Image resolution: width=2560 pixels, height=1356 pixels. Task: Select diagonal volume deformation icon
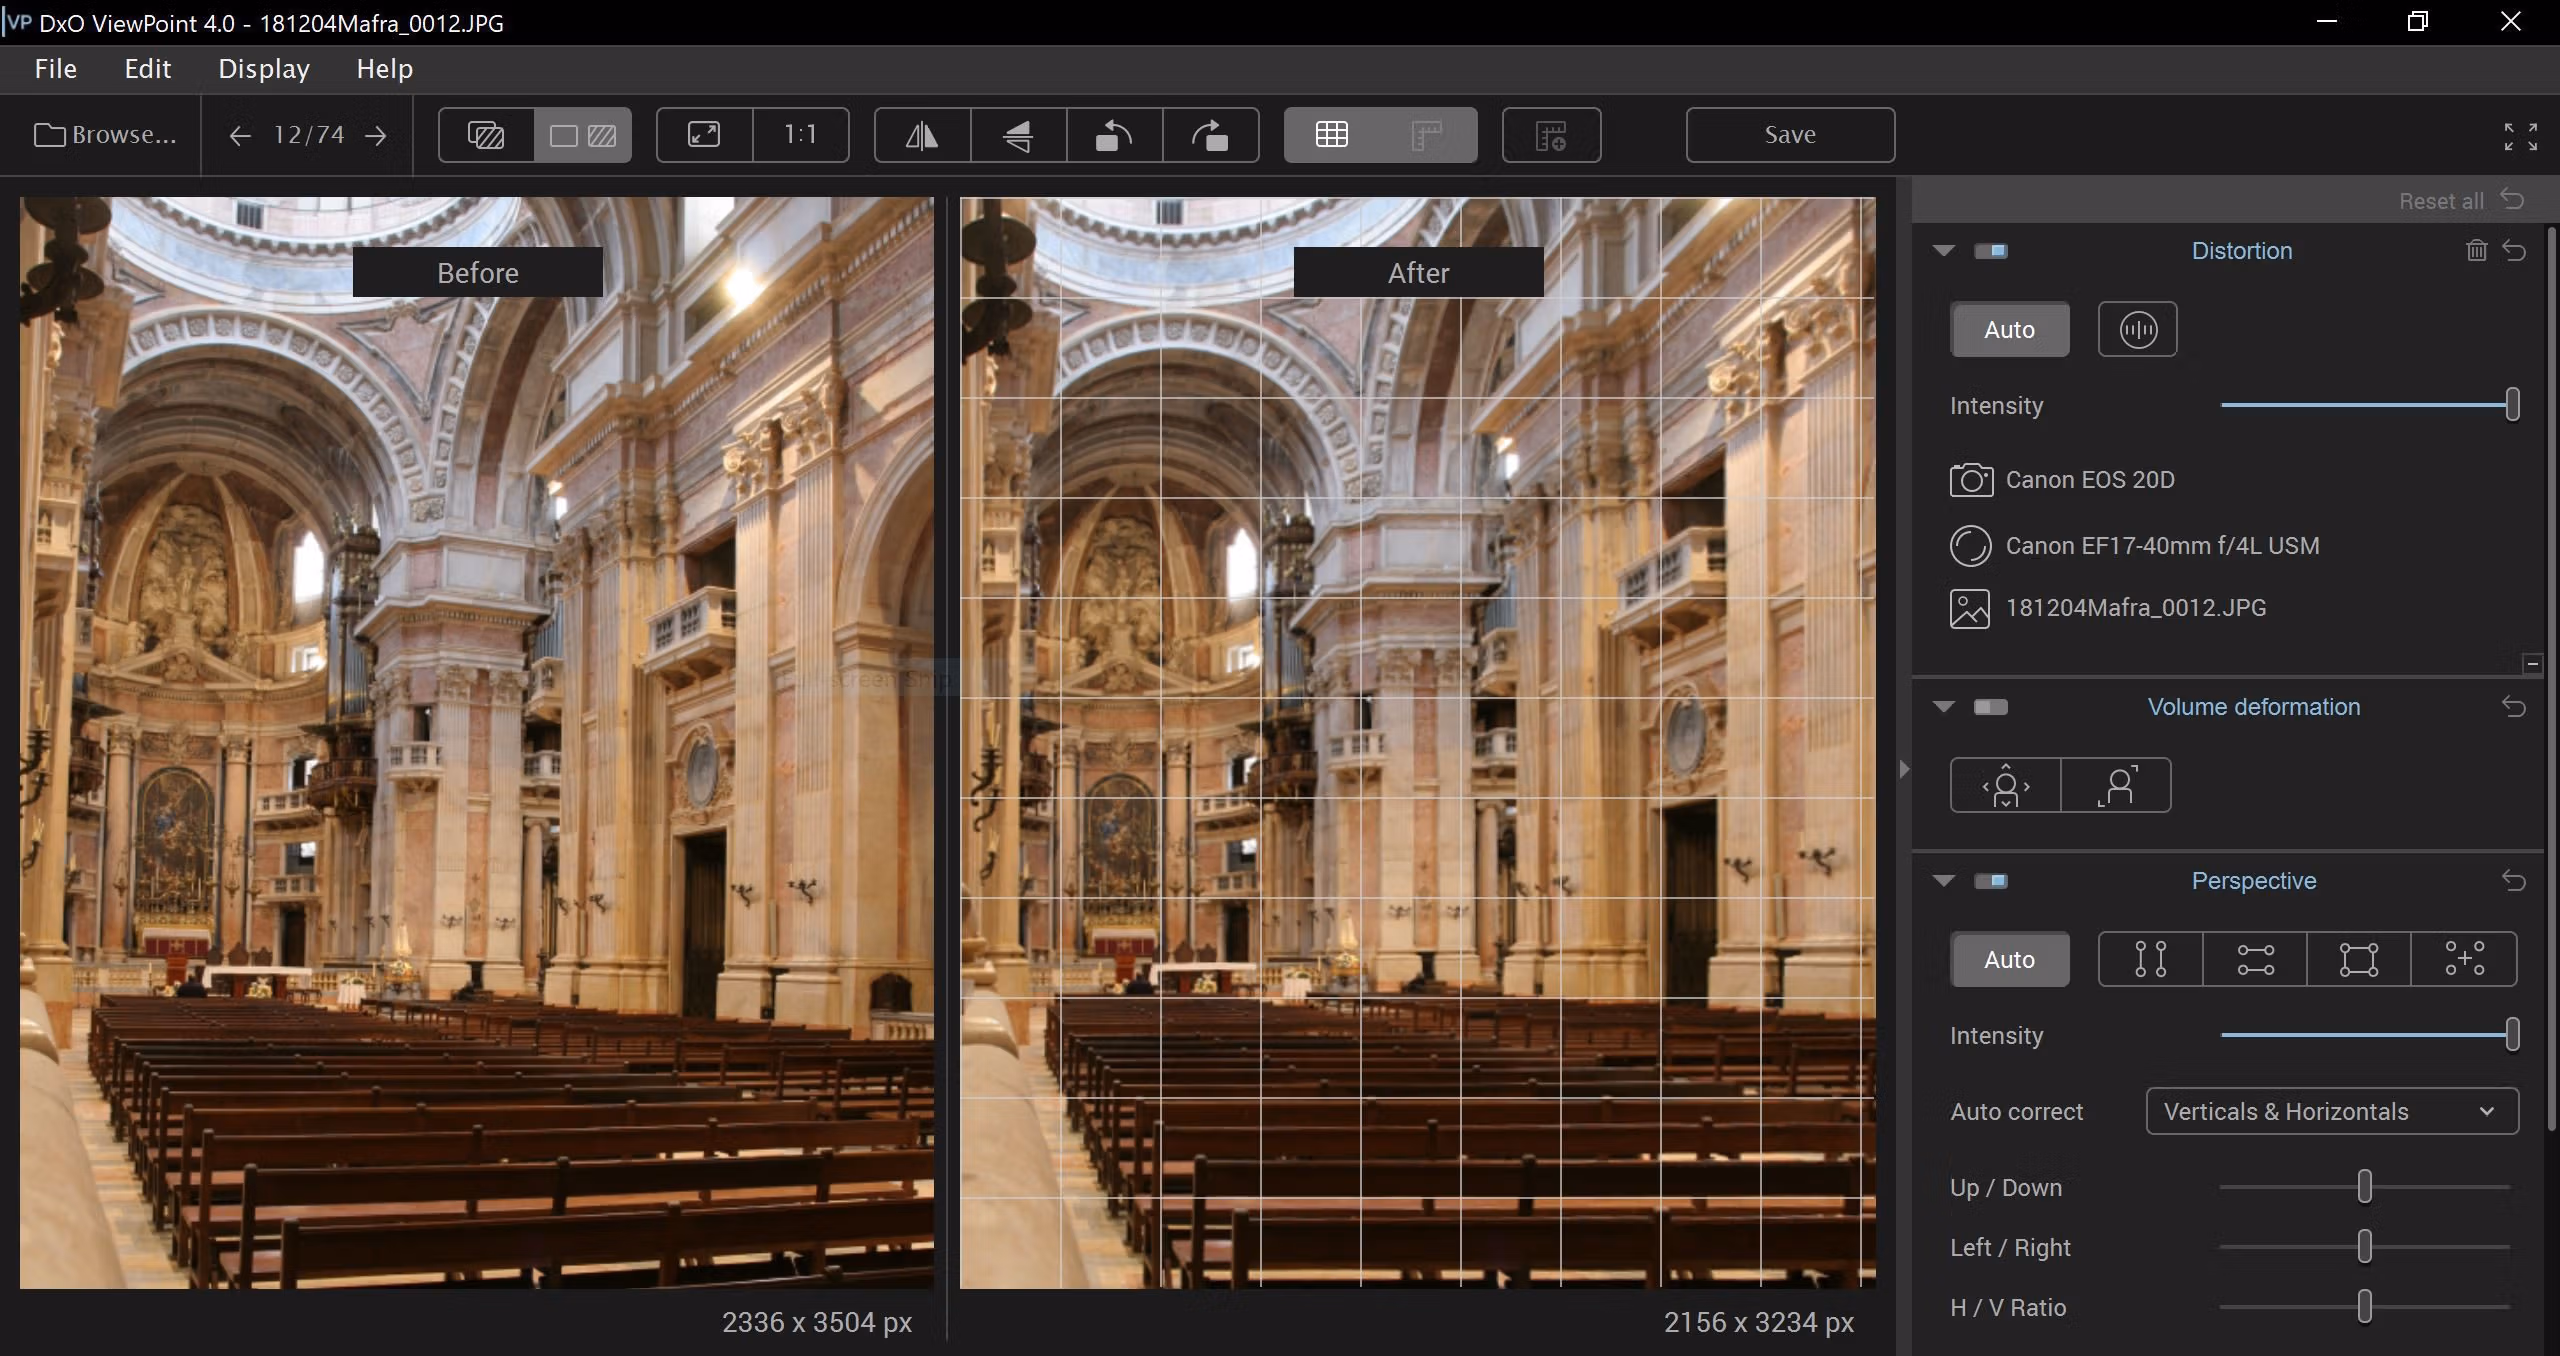coord(2116,785)
